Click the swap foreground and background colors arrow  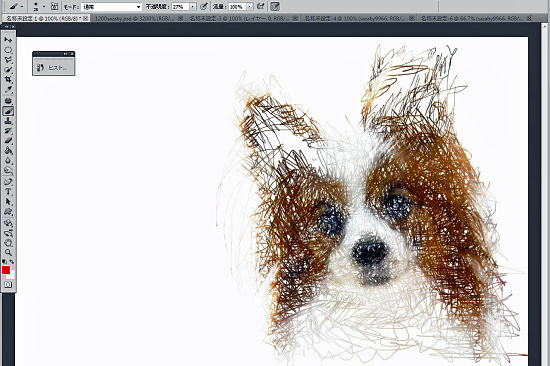click(x=12, y=262)
